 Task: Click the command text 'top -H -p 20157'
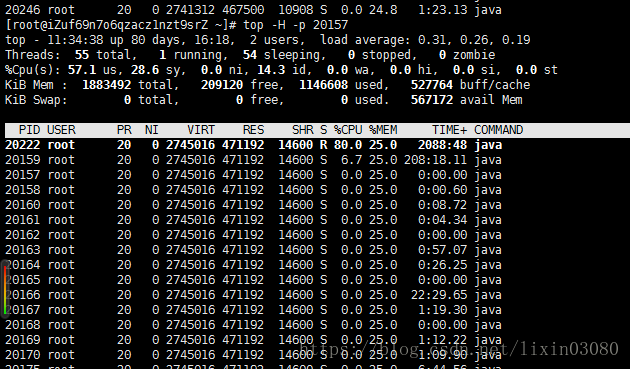(295, 25)
